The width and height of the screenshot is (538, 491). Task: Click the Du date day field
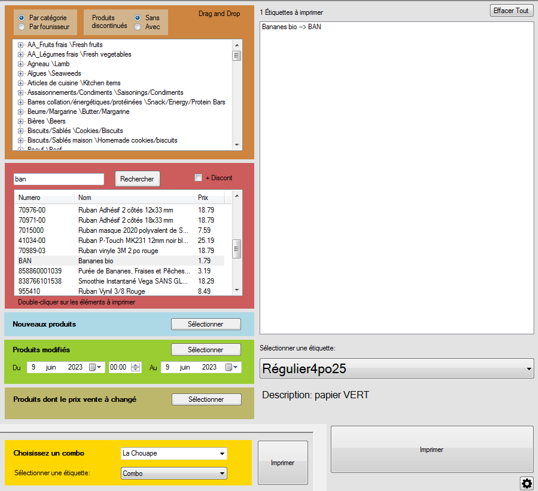(x=33, y=367)
